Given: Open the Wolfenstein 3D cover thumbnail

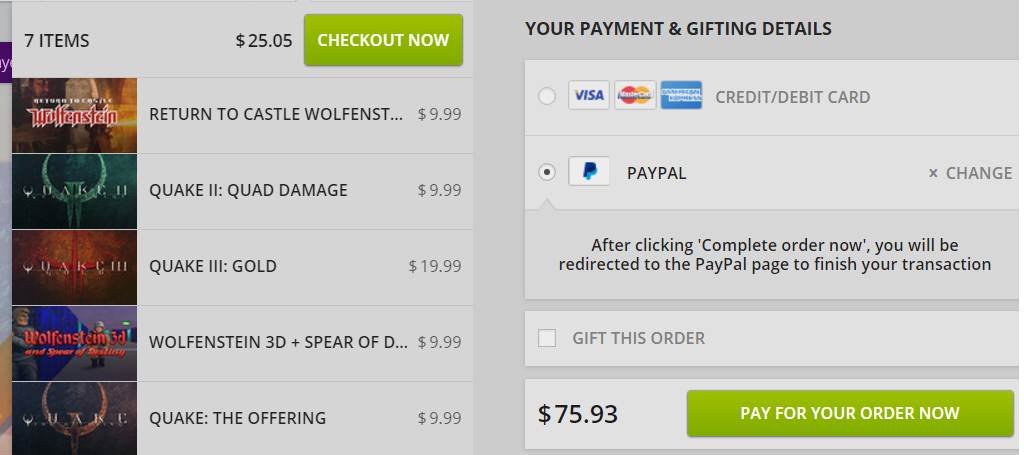Looking at the screenshot, I should tap(74, 343).
